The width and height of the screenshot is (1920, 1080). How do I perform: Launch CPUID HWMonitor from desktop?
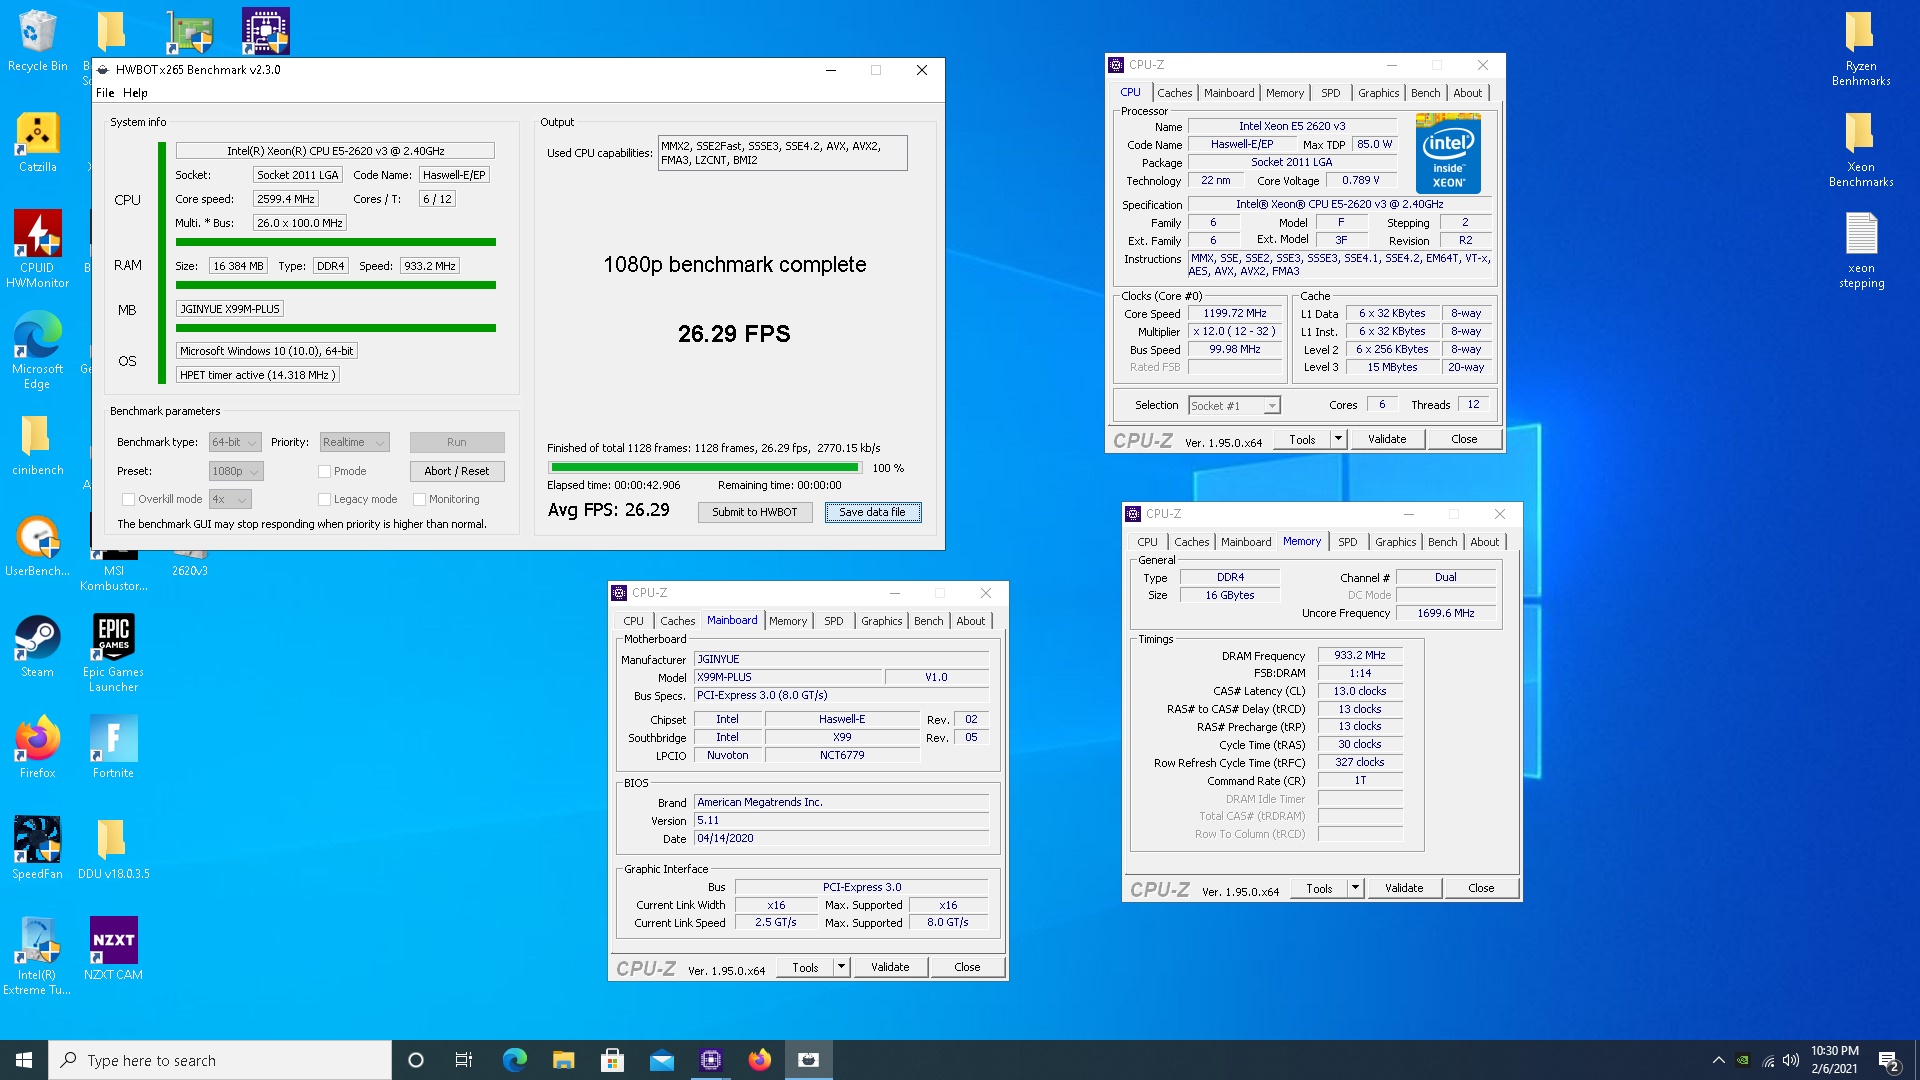pyautogui.click(x=37, y=250)
